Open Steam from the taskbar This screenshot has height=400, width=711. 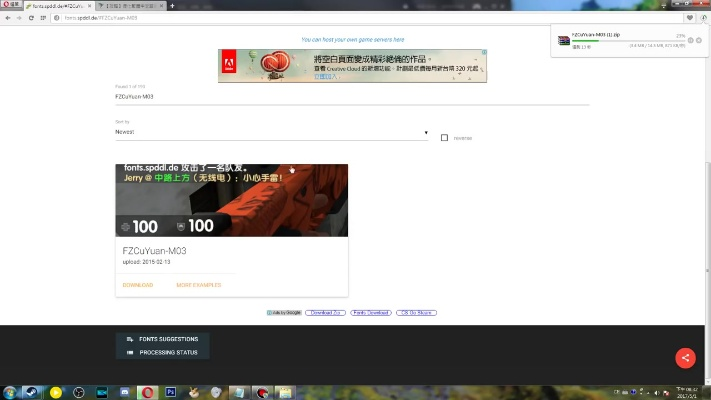pos(33,392)
